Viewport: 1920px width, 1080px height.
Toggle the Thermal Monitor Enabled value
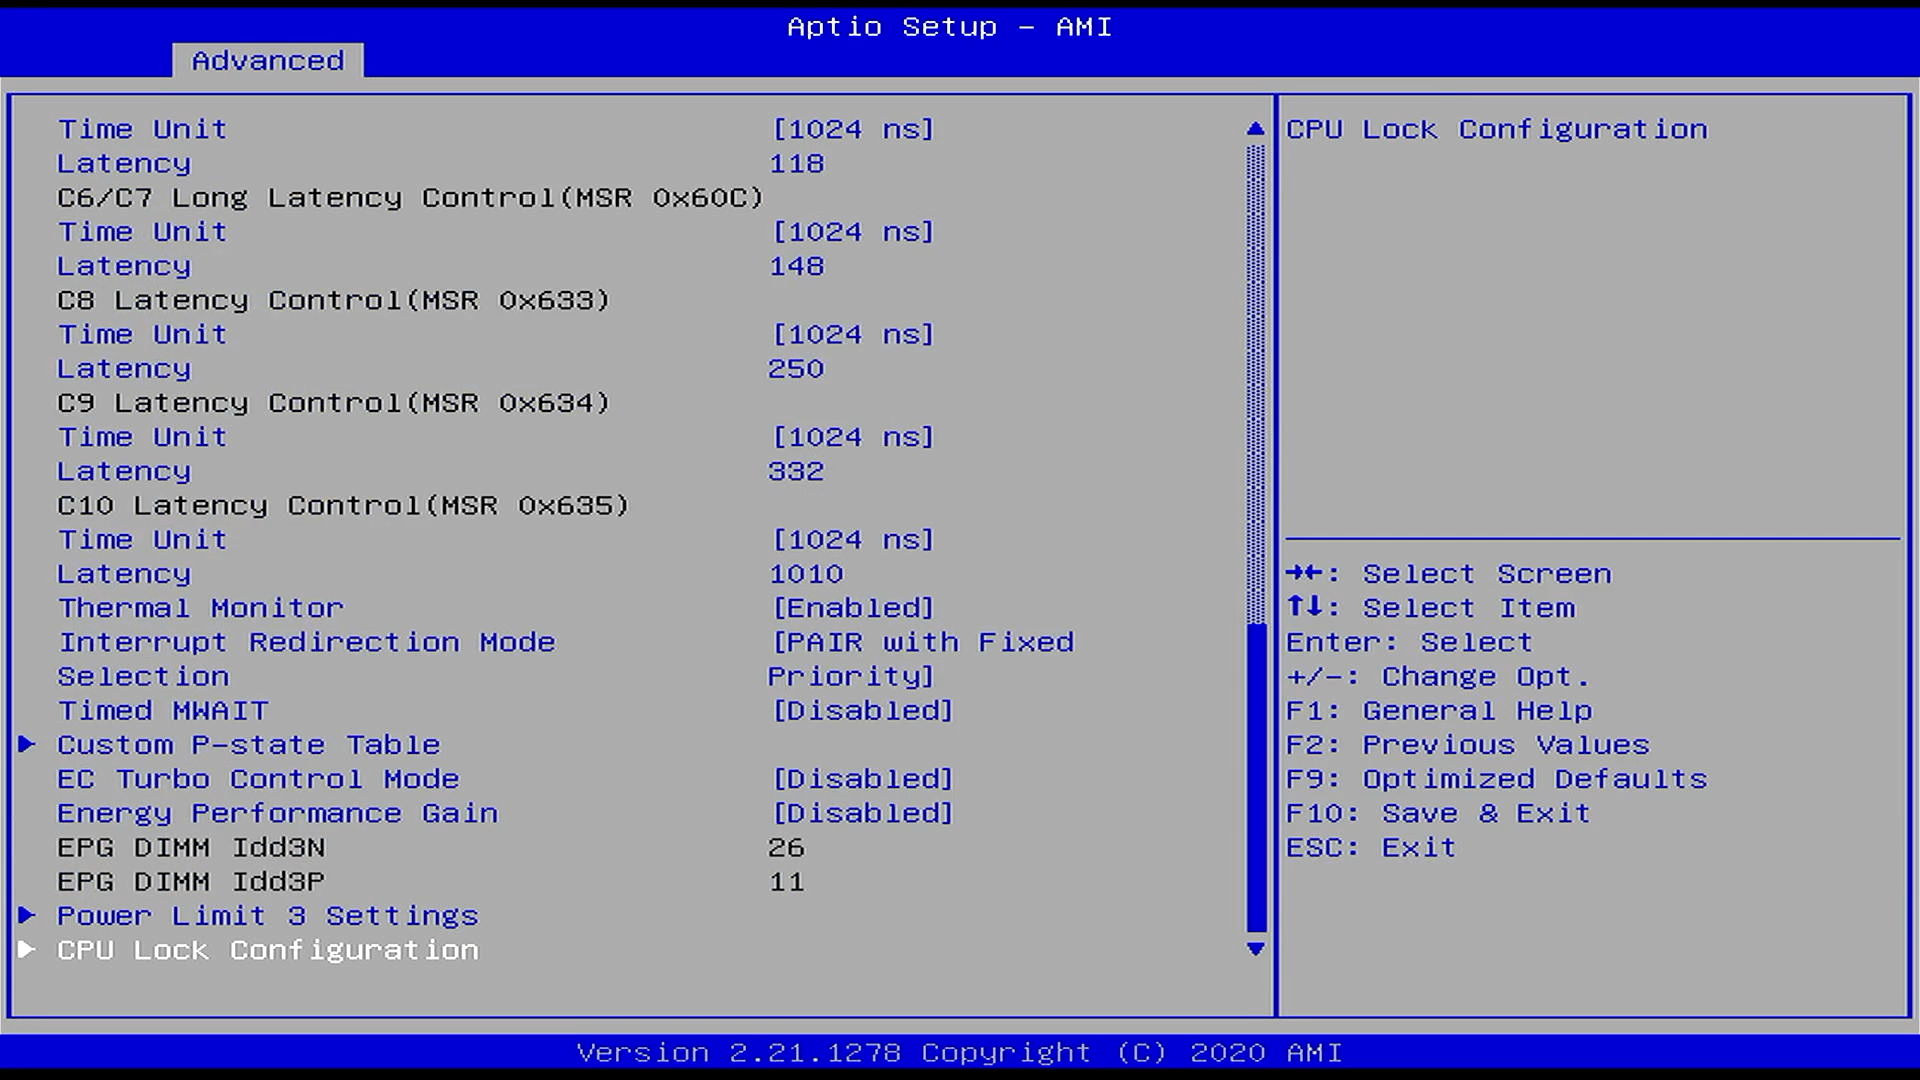click(853, 608)
